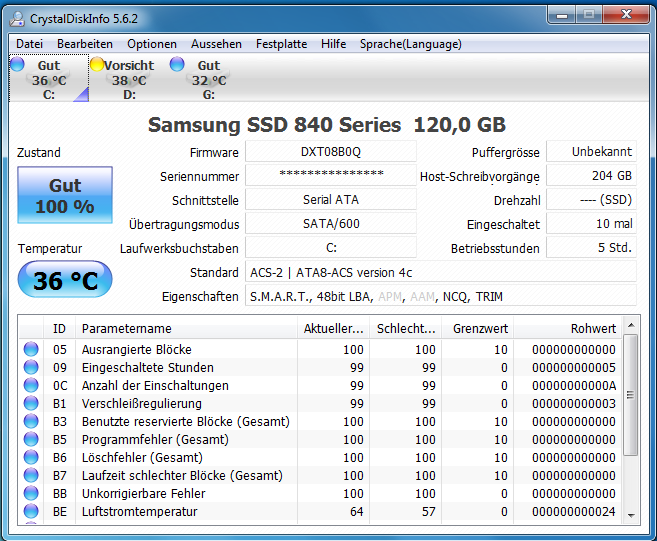Select the Anzahl der Einschaltungen row name
Viewport: 657px width, 541px height.
click(x=155, y=385)
